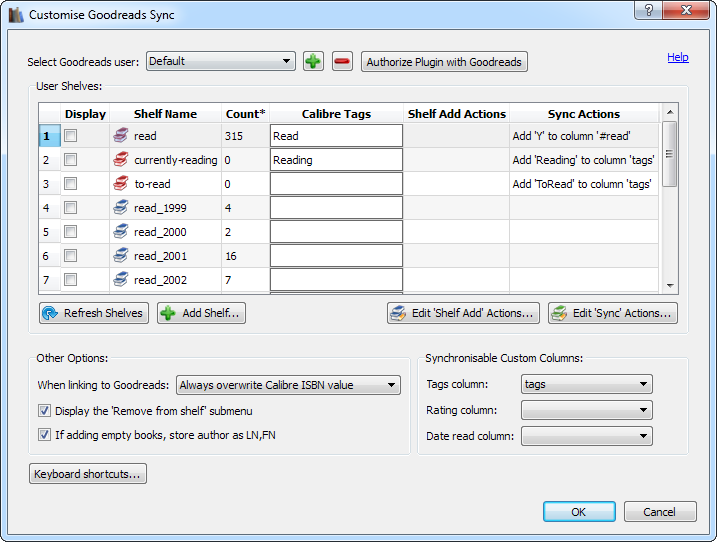The width and height of the screenshot is (717, 542).
Task: Click the Shelf Add Actions column header
Action: [x=457, y=114]
